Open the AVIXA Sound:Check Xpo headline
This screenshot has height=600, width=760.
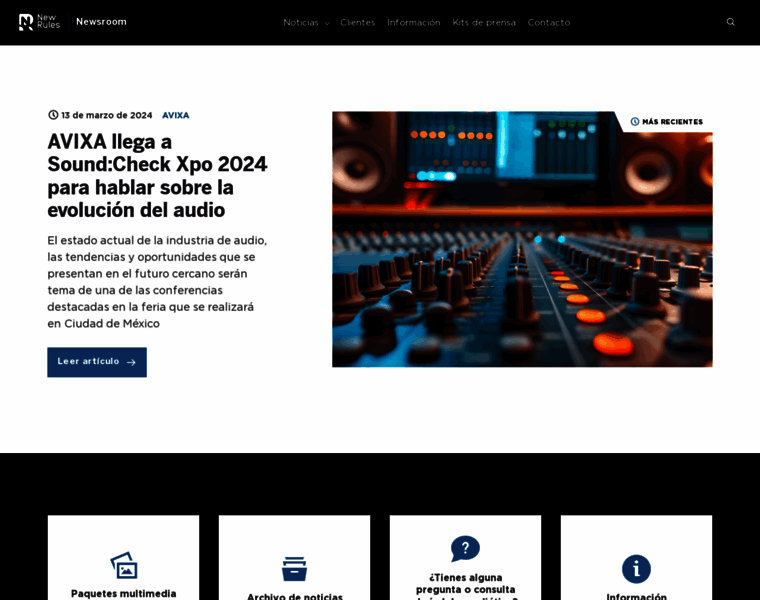pyautogui.click(x=157, y=175)
